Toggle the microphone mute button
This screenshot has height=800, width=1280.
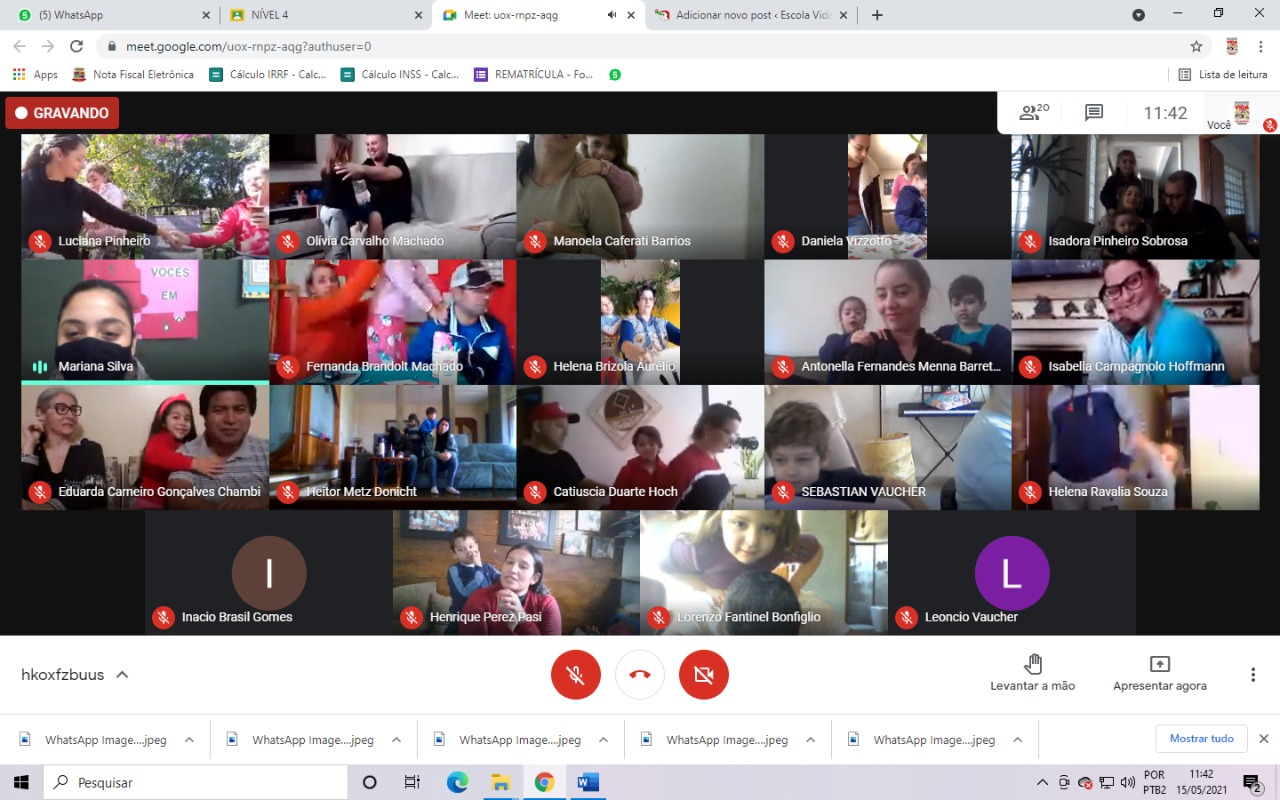[576, 675]
